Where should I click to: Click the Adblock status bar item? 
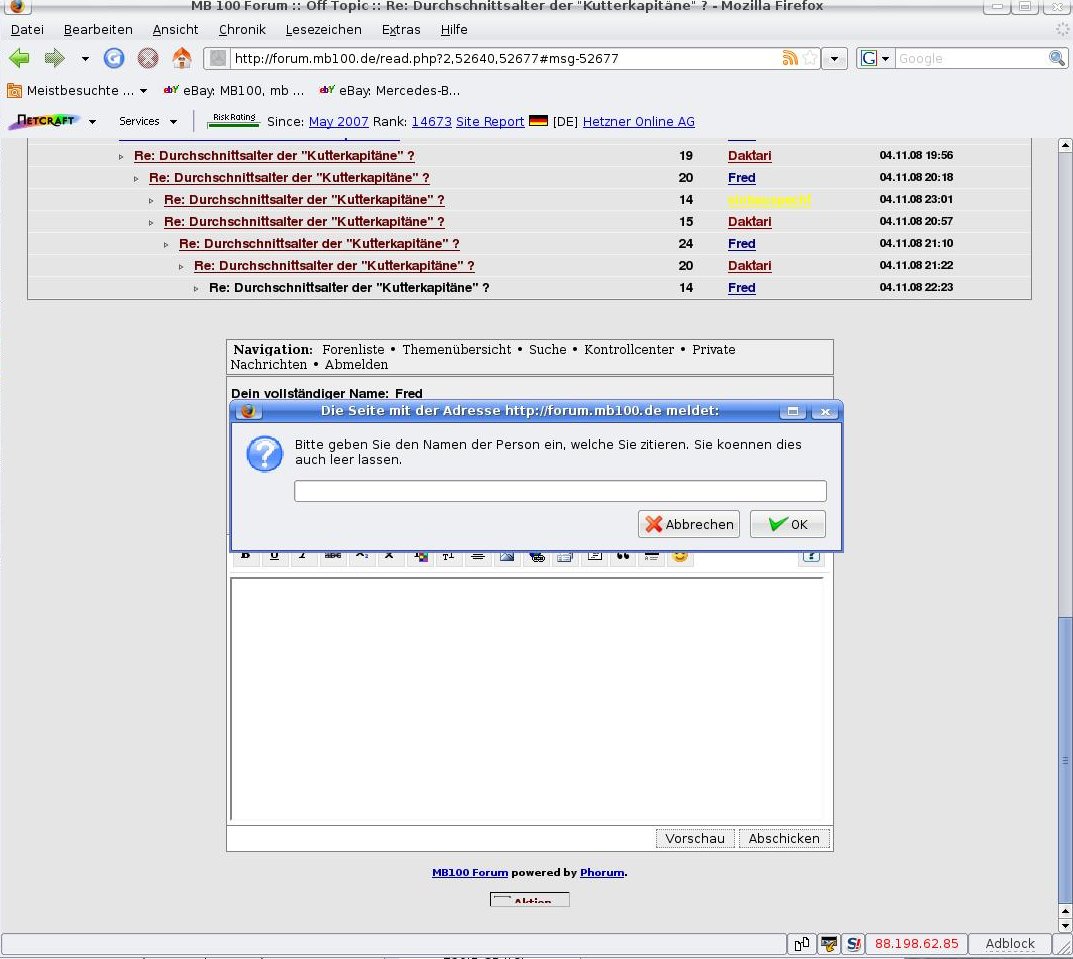coord(1010,943)
